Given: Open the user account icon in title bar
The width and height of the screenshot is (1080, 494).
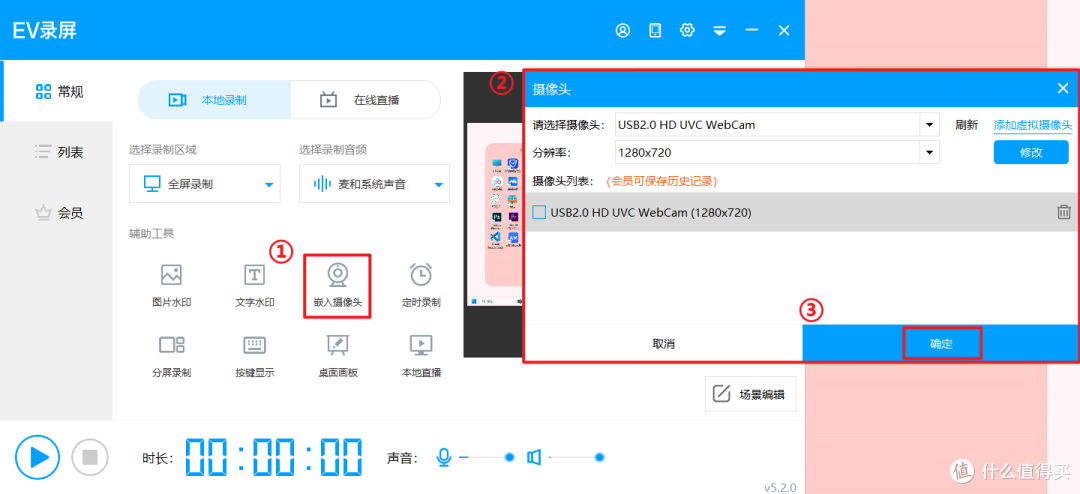Looking at the screenshot, I should point(623,30).
